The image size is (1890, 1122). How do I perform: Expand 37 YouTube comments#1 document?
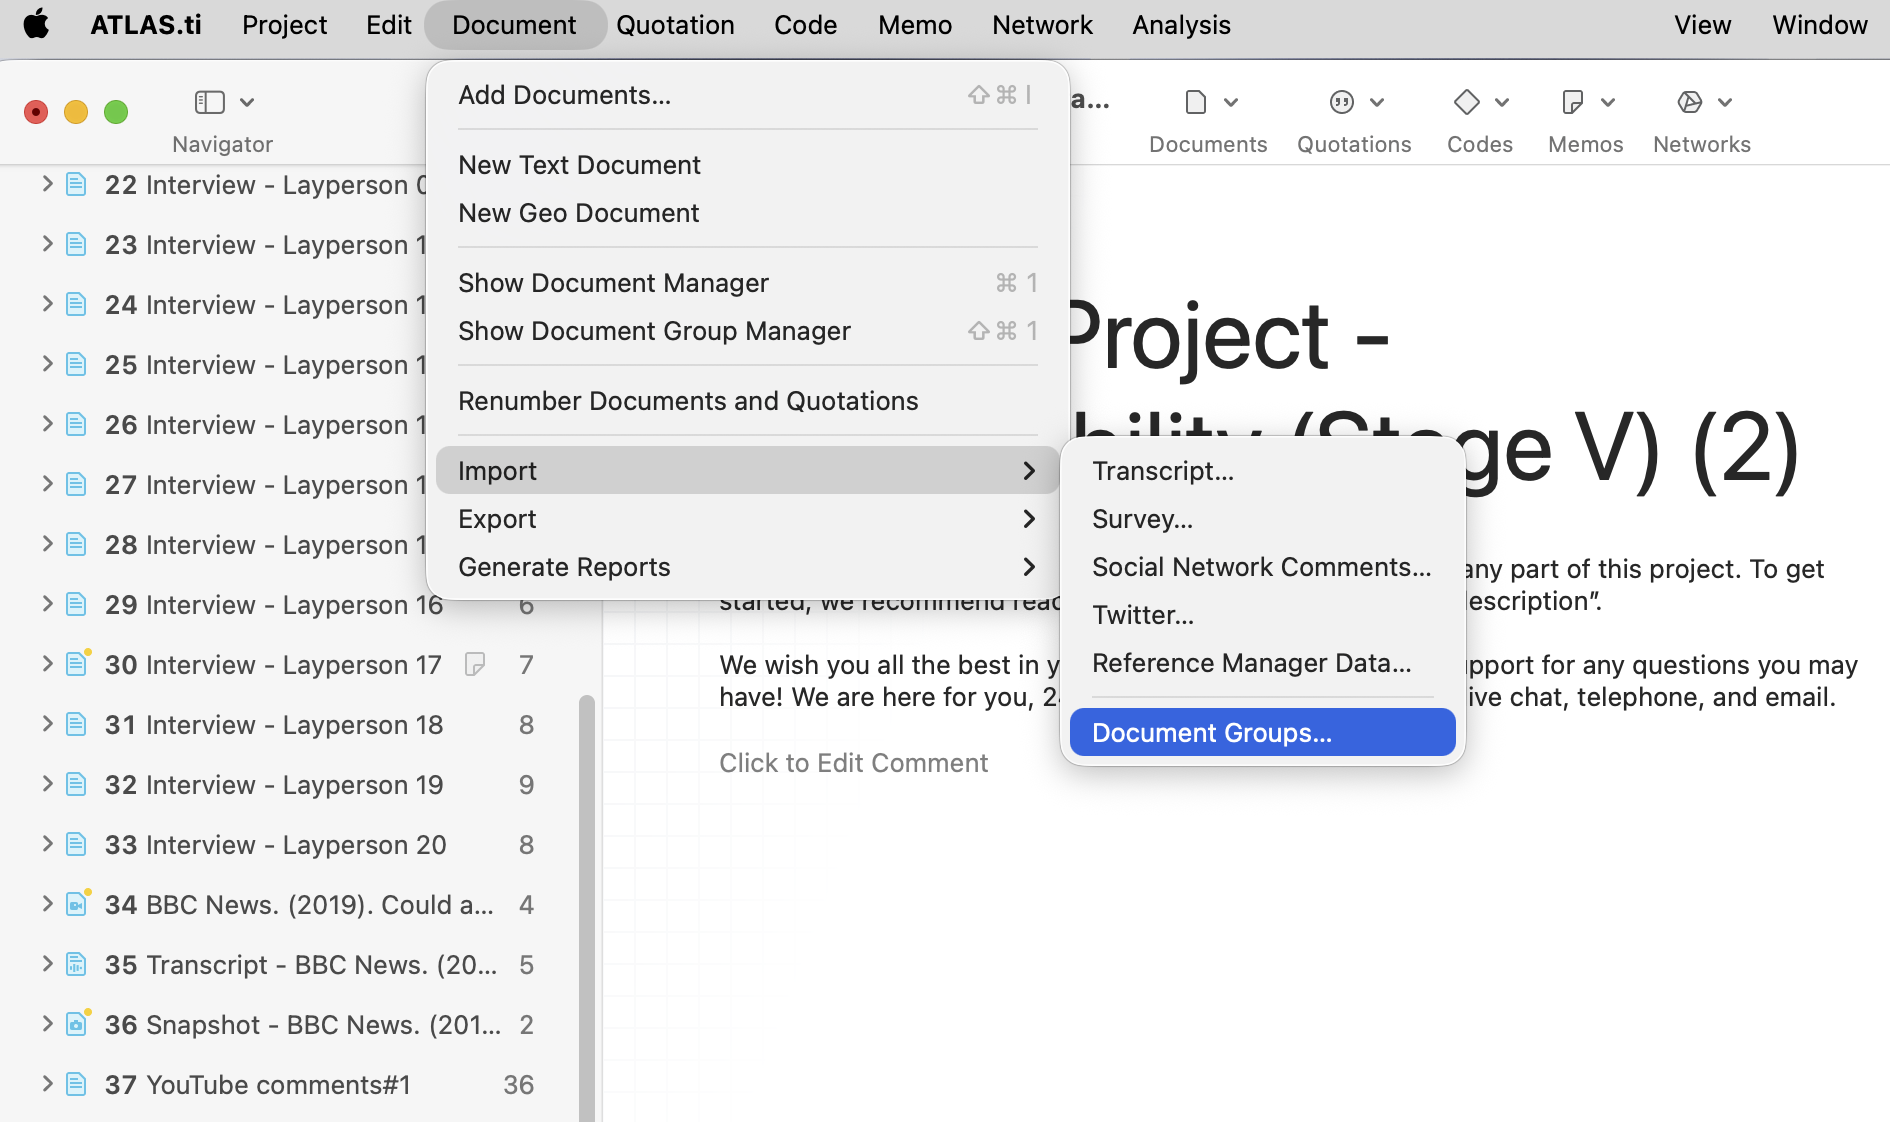[x=46, y=1084]
